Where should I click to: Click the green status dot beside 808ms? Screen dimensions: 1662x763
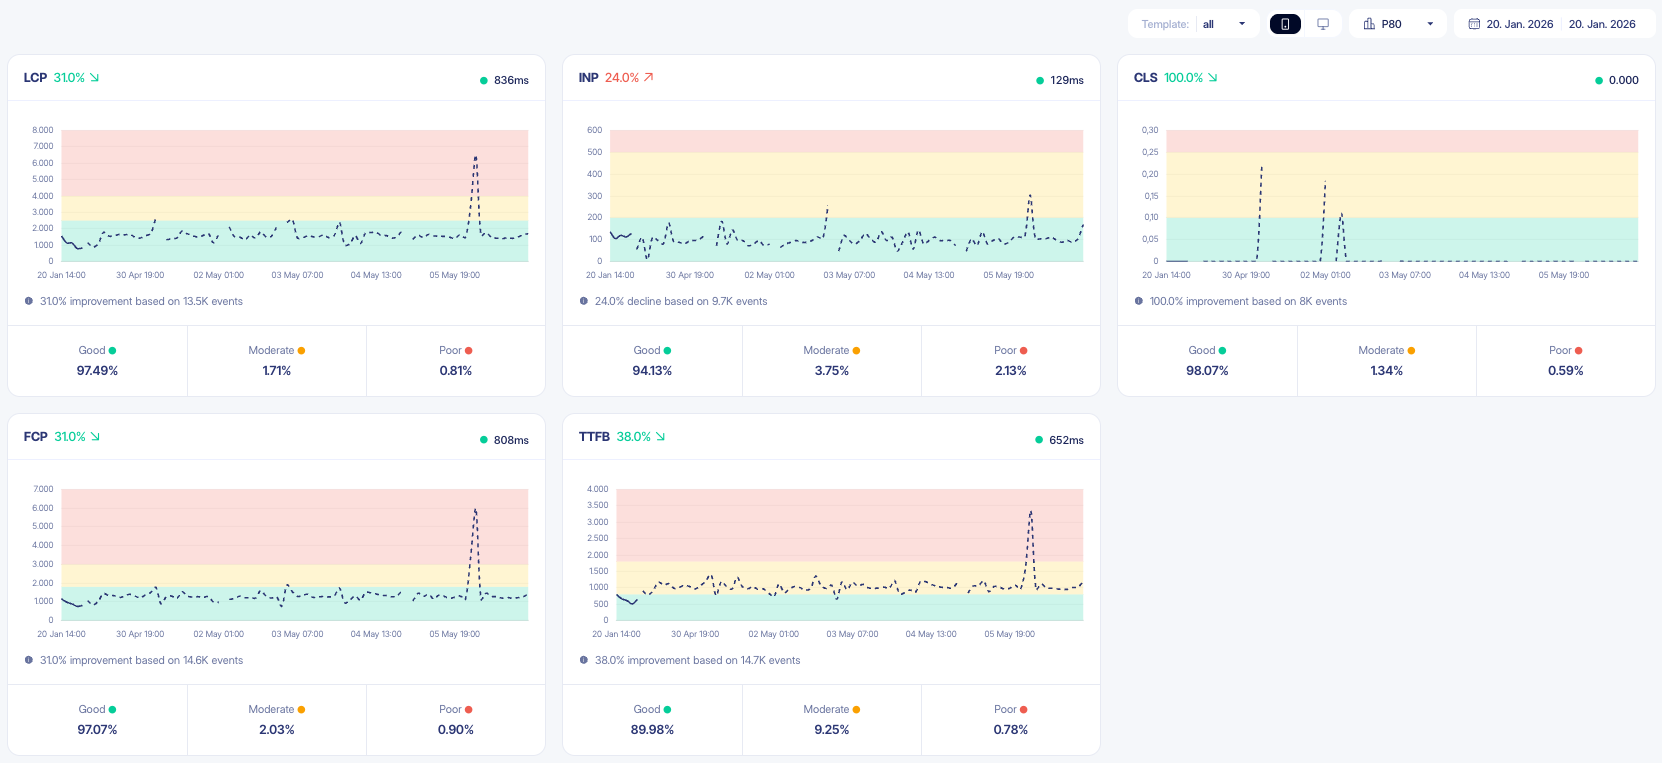[x=483, y=440]
